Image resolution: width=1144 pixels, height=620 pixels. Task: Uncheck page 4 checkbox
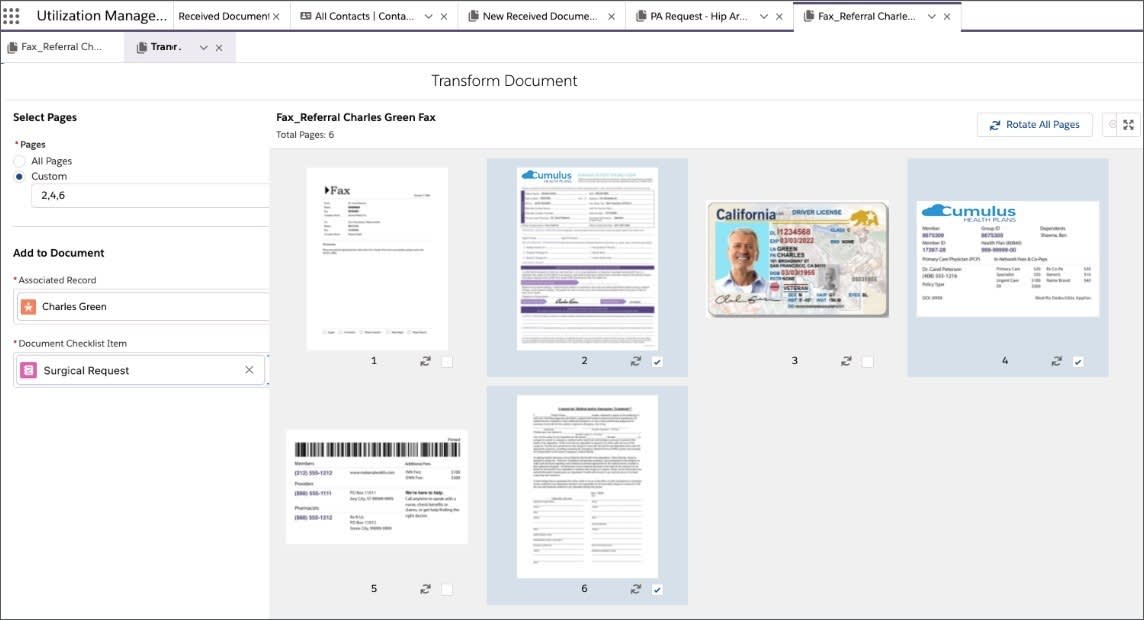[1078, 362]
